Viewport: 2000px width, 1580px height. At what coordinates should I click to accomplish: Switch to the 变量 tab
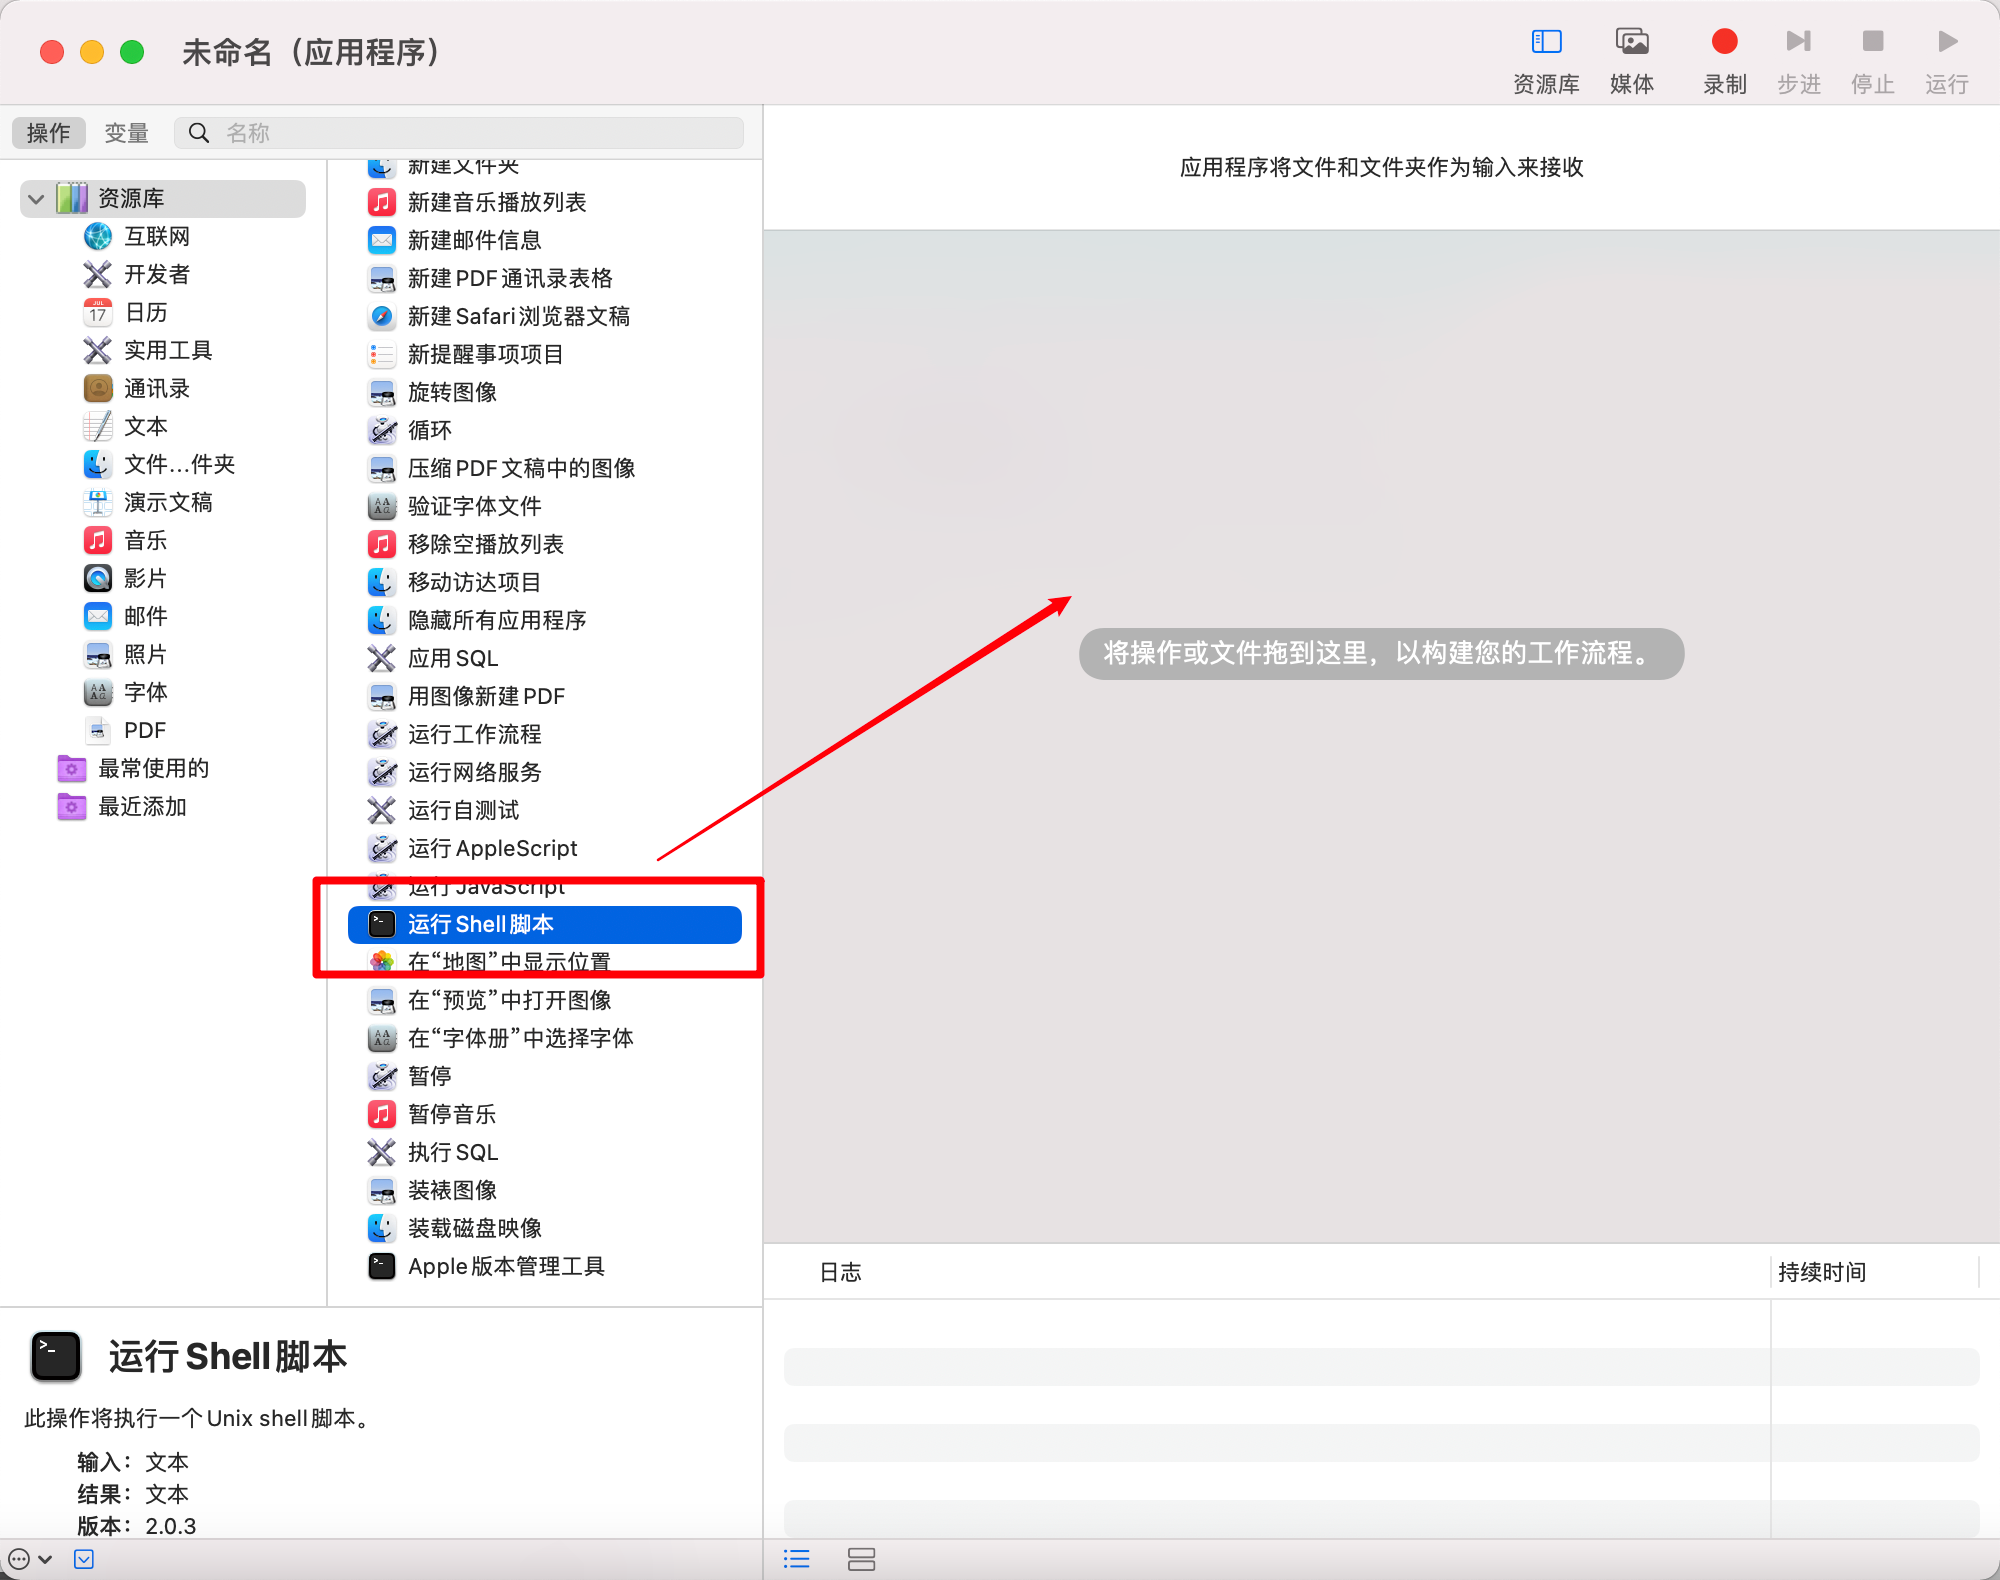click(x=126, y=132)
